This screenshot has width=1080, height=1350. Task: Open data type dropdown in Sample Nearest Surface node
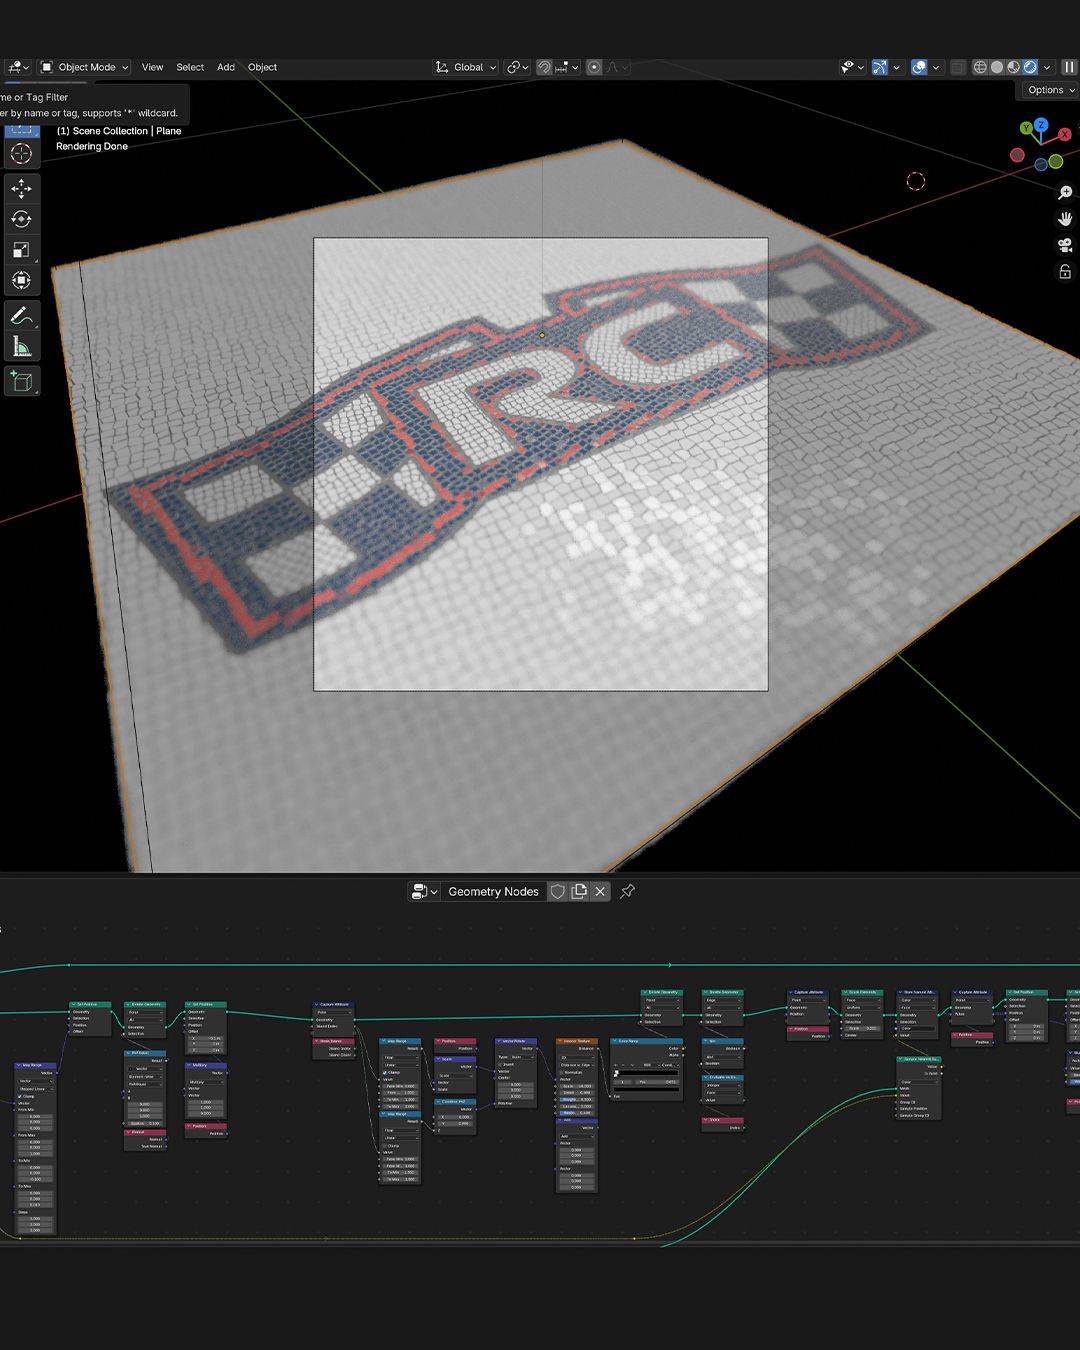tap(918, 1081)
